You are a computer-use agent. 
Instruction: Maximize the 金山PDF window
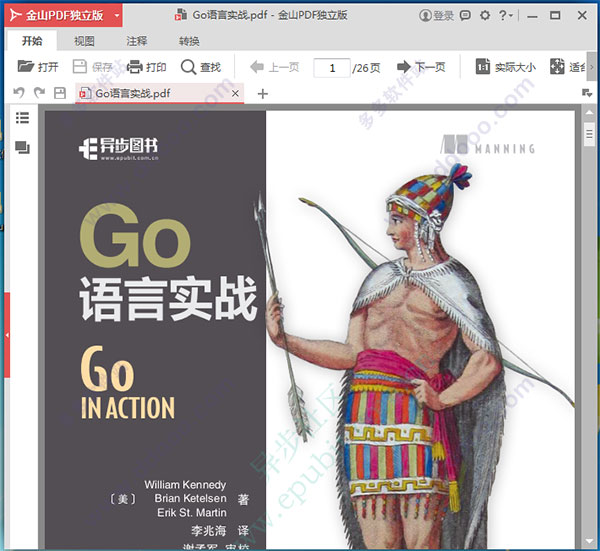(555, 15)
